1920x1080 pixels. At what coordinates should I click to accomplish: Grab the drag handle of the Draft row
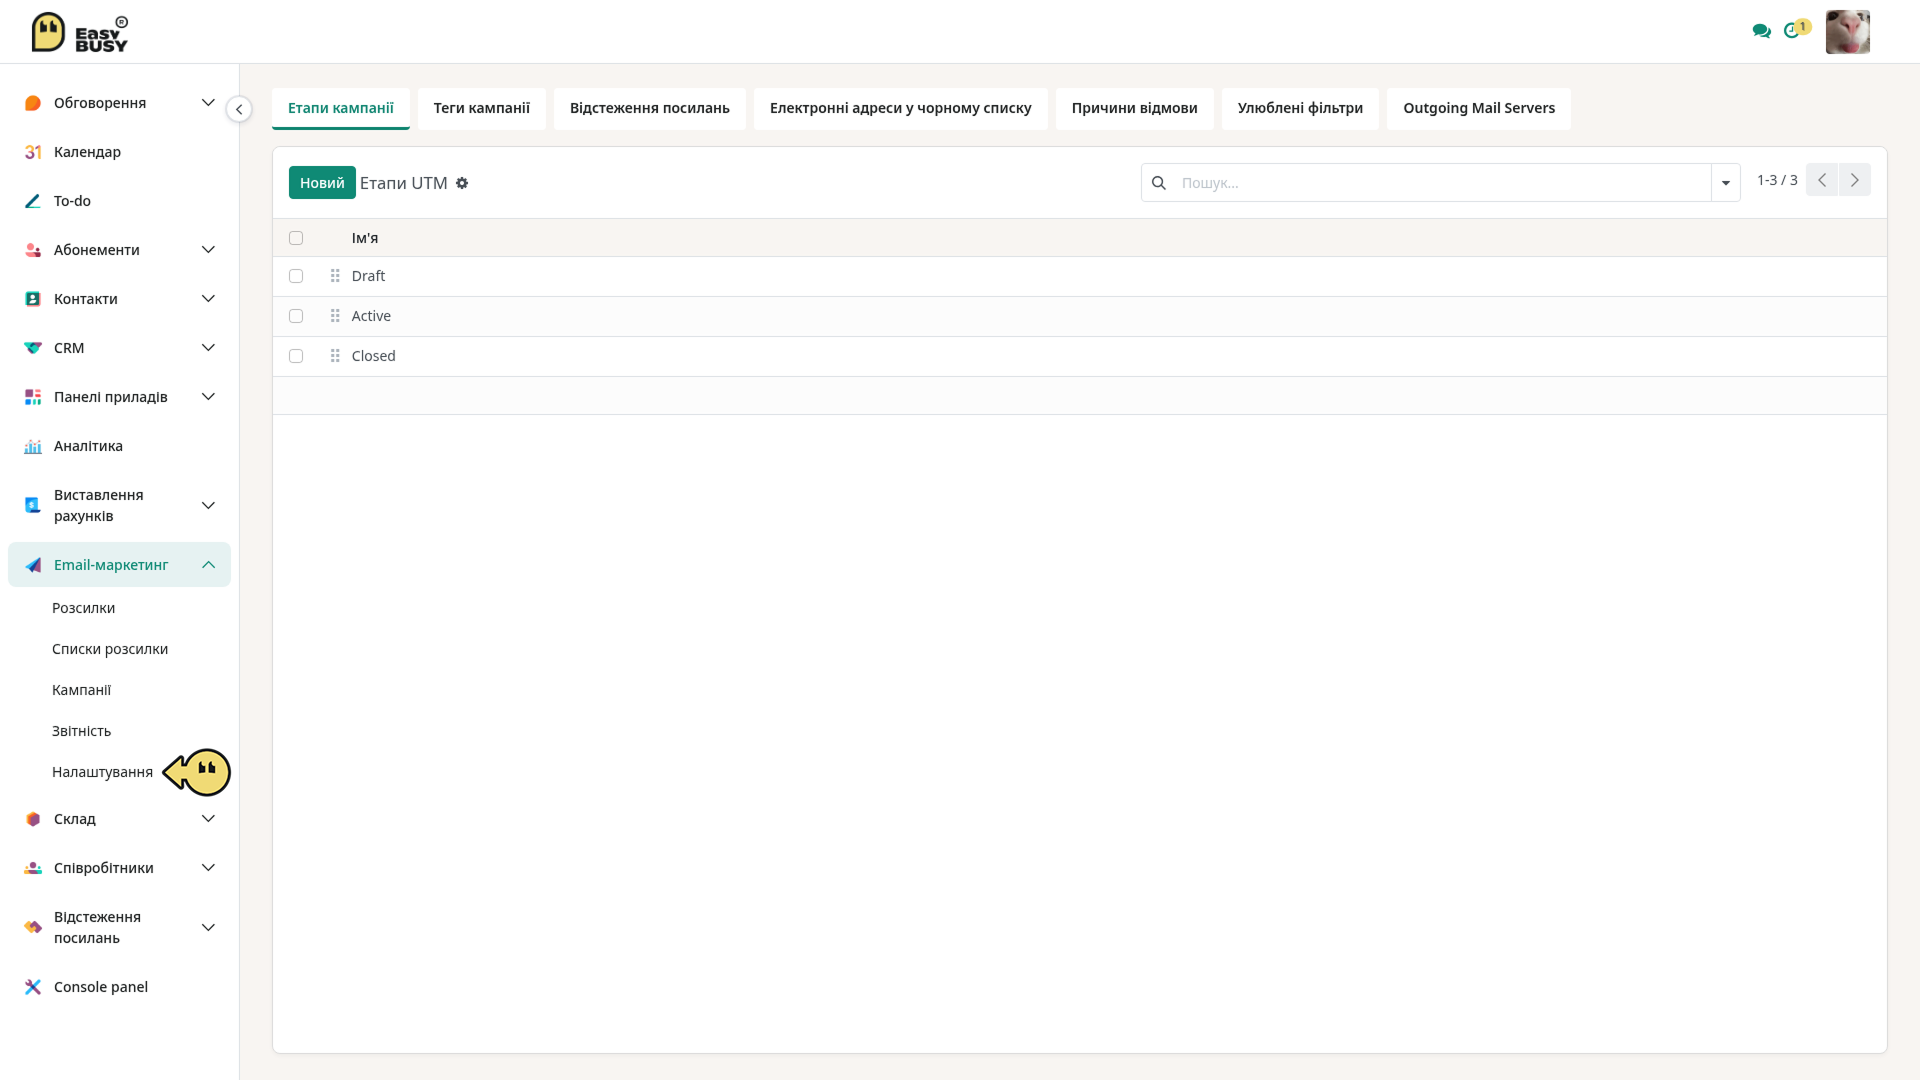click(335, 276)
